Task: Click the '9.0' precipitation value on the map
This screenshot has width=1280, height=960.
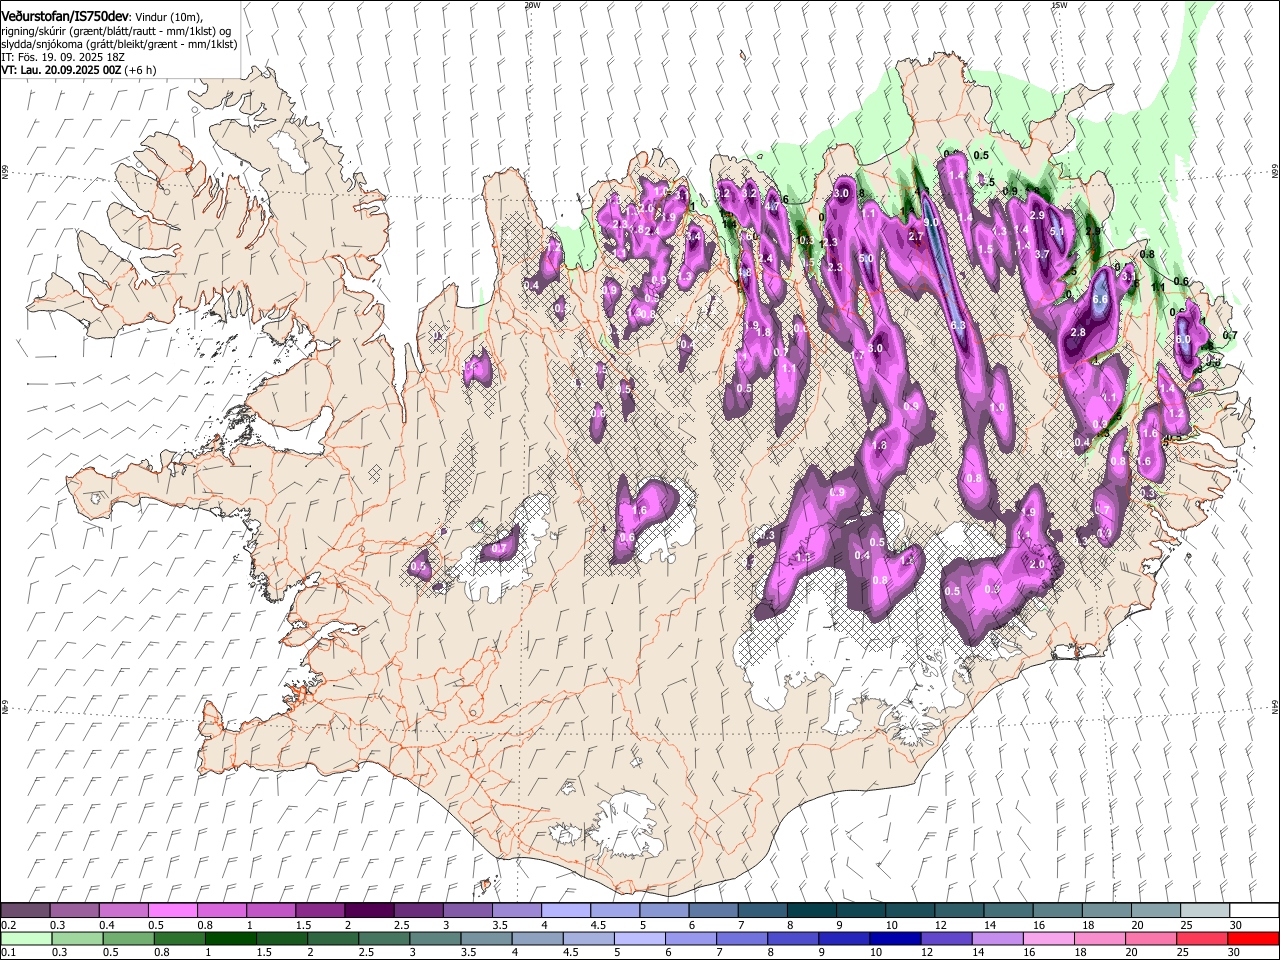Action: [x=931, y=222]
